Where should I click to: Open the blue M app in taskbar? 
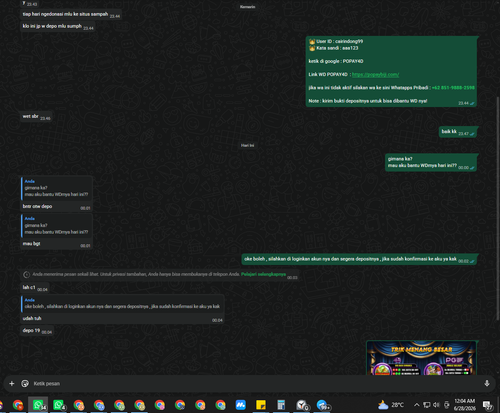tap(240, 405)
